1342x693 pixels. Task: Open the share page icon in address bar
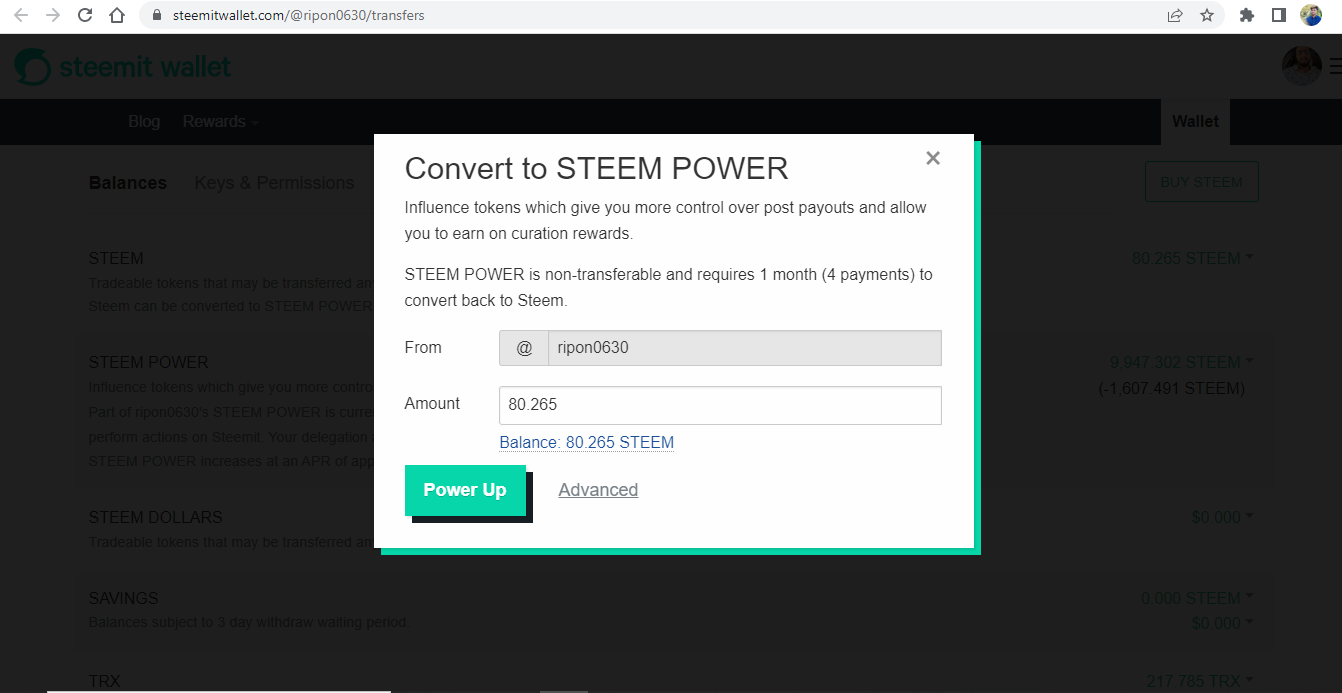tap(1175, 15)
